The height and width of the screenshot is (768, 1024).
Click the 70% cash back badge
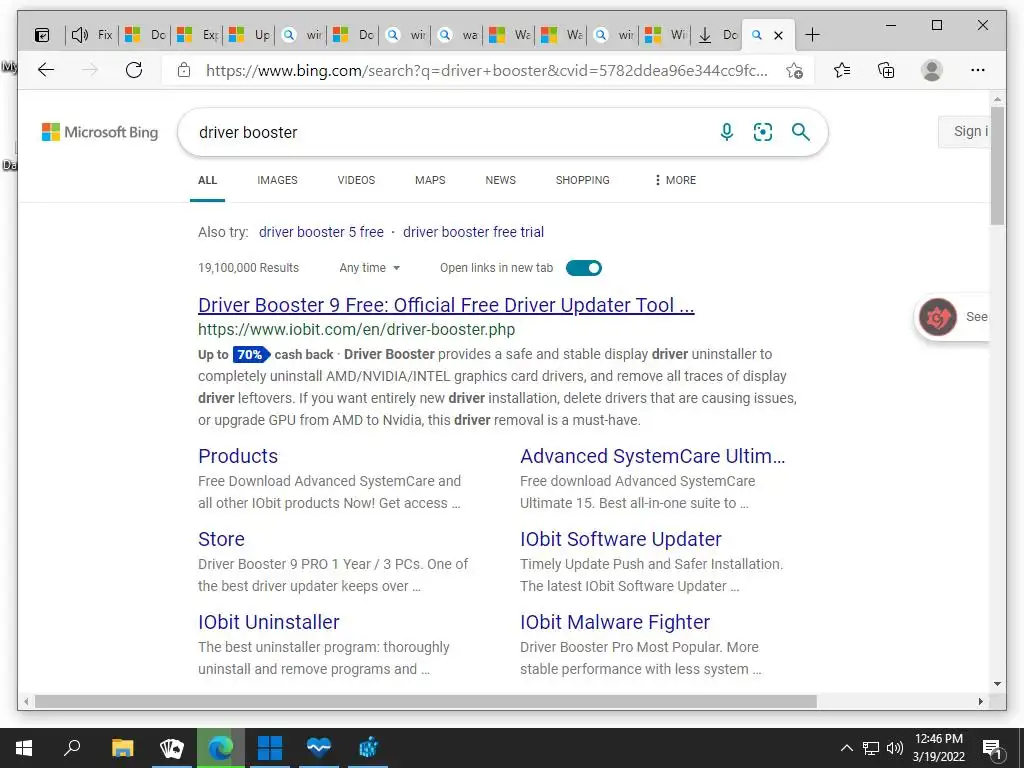pyautogui.click(x=251, y=355)
